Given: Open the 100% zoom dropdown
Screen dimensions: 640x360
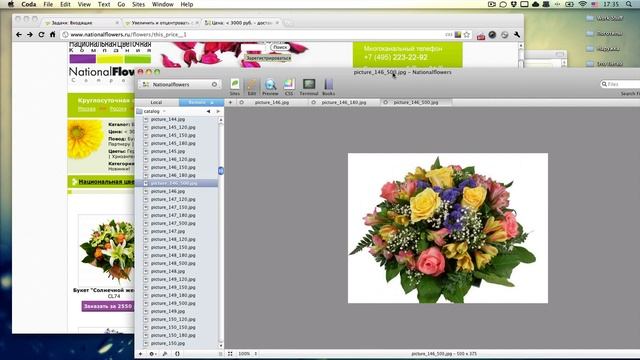Looking at the screenshot, I should pos(248,354).
